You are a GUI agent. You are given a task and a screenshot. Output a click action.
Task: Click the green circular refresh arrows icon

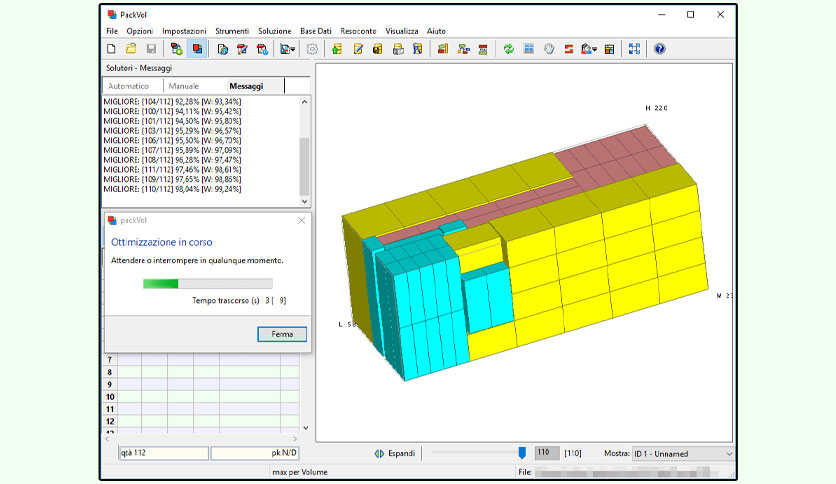click(x=509, y=49)
